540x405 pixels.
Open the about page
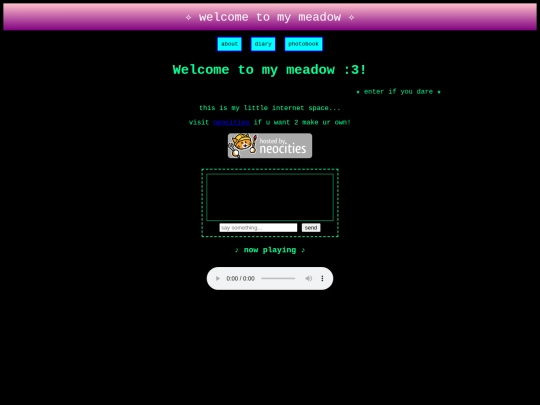pos(229,44)
